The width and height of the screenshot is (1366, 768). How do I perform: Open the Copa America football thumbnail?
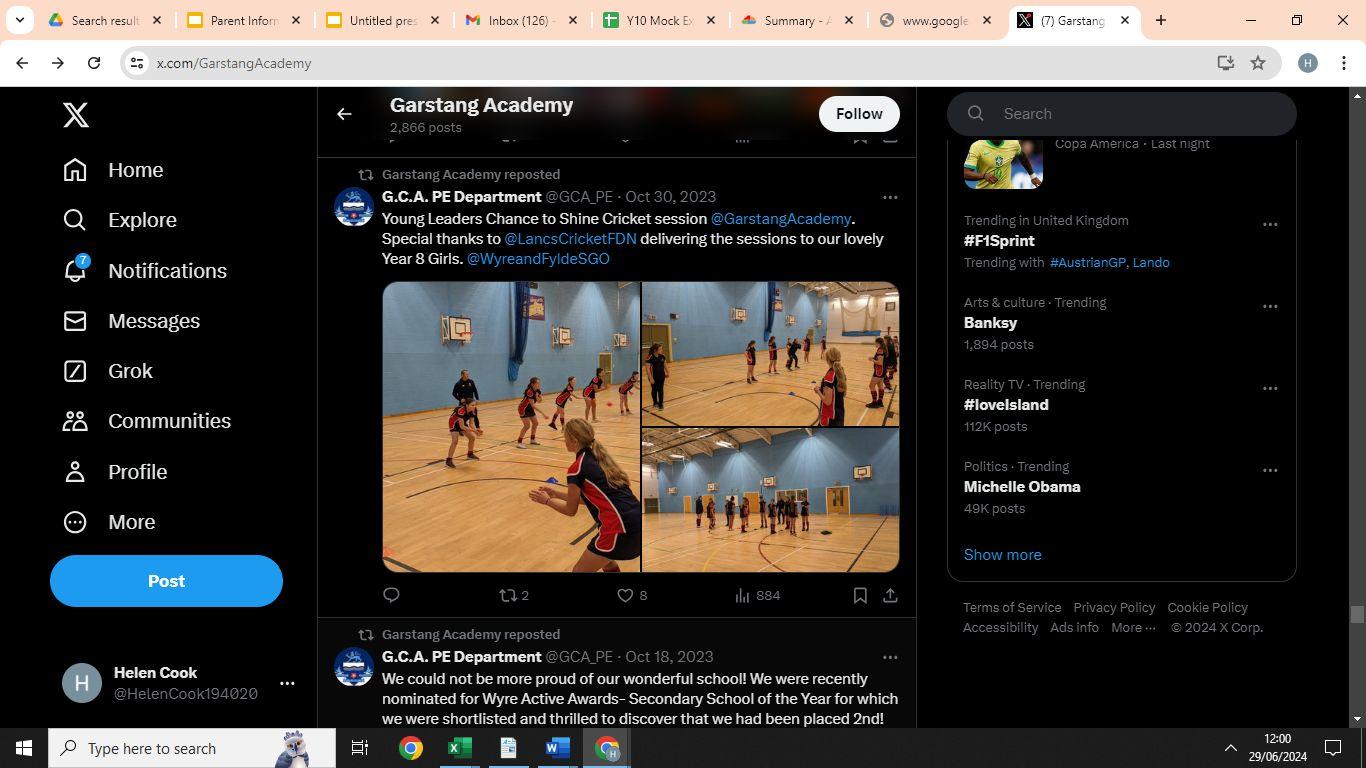1003,164
